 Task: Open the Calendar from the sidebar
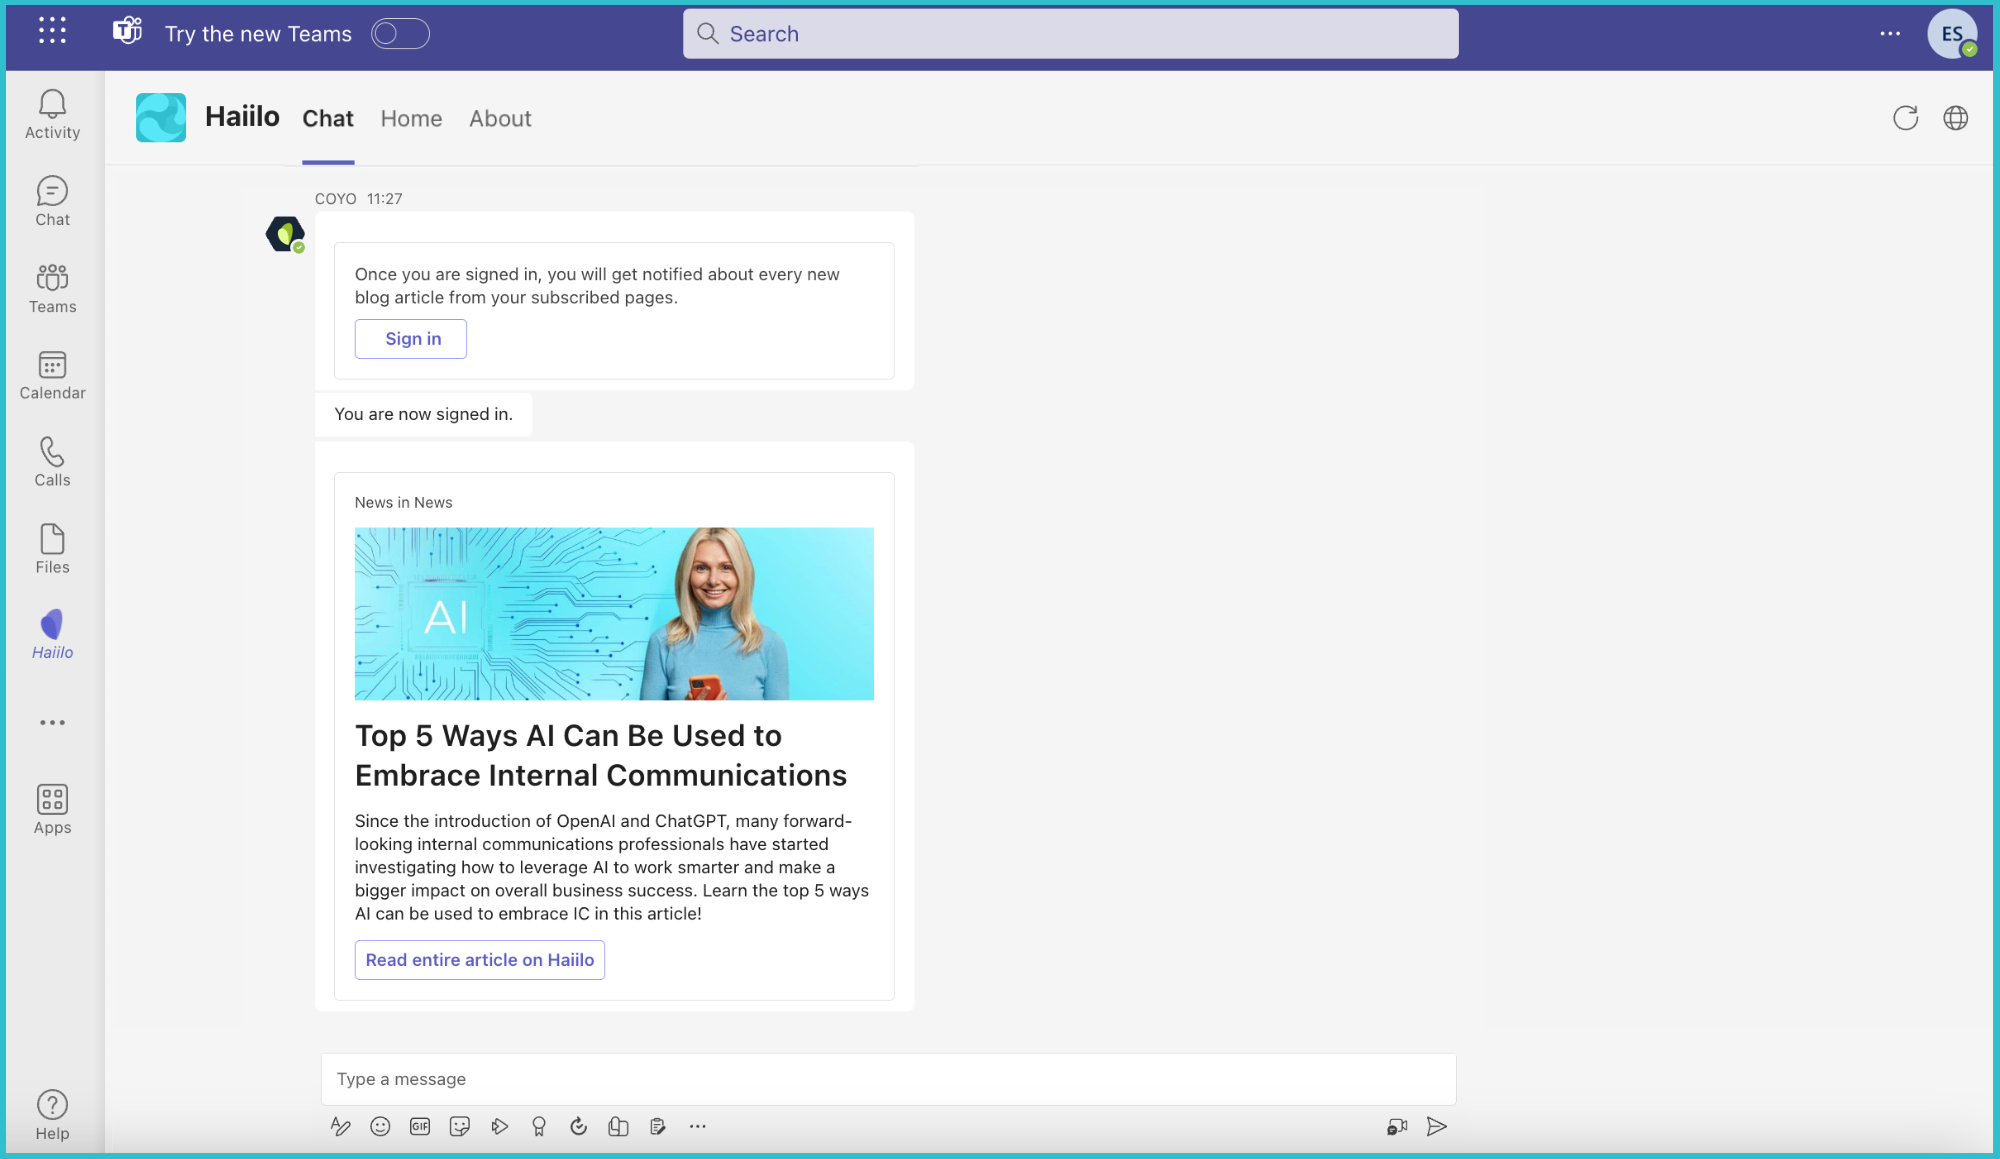tap(51, 375)
